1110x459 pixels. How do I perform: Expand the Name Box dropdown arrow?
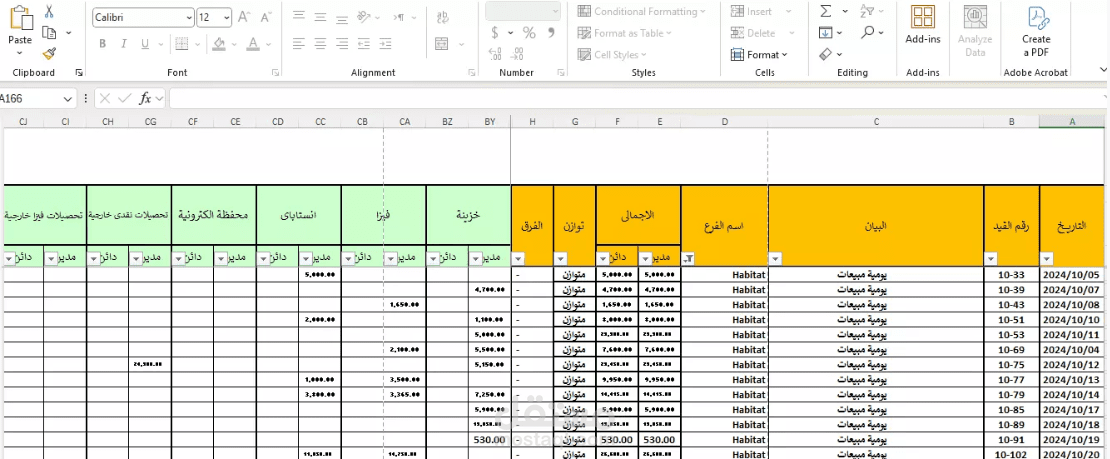click(x=68, y=99)
